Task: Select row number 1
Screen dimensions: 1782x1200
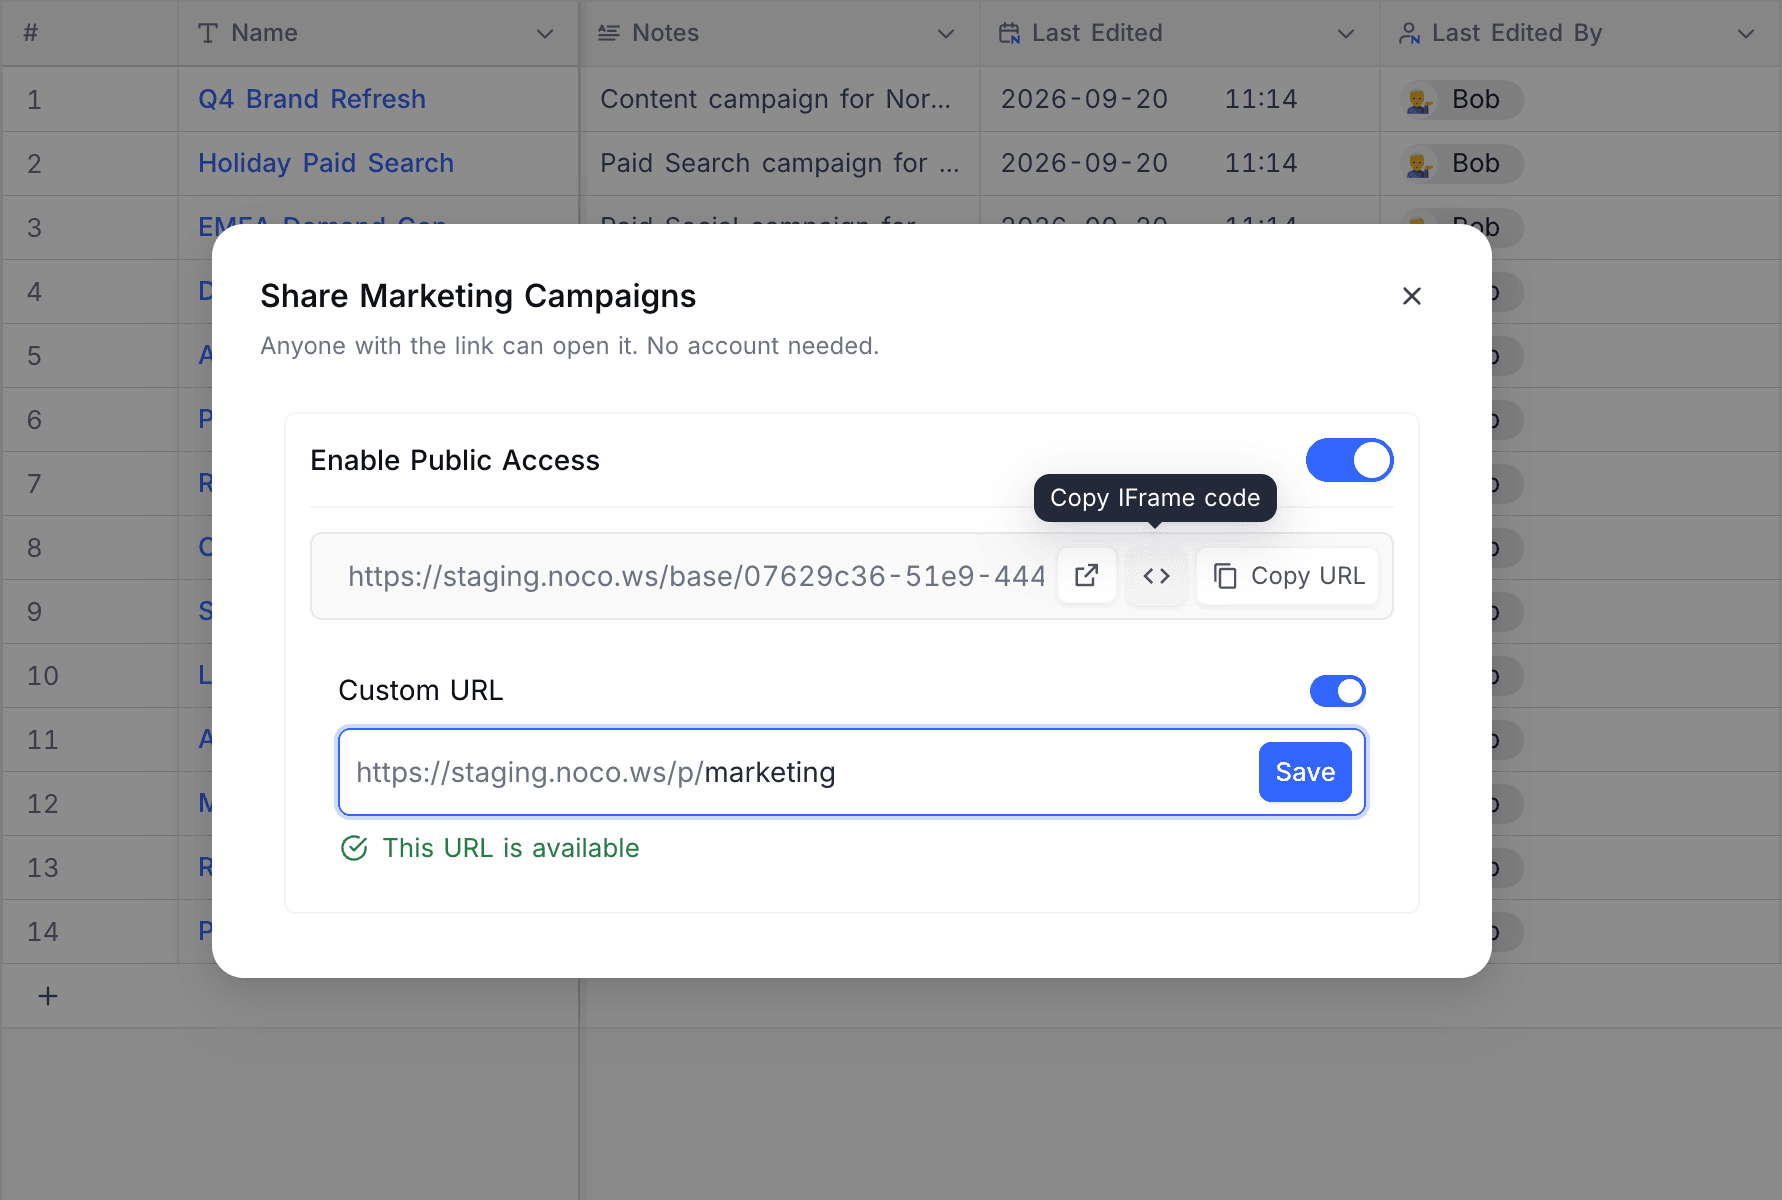Action: point(34,100)
